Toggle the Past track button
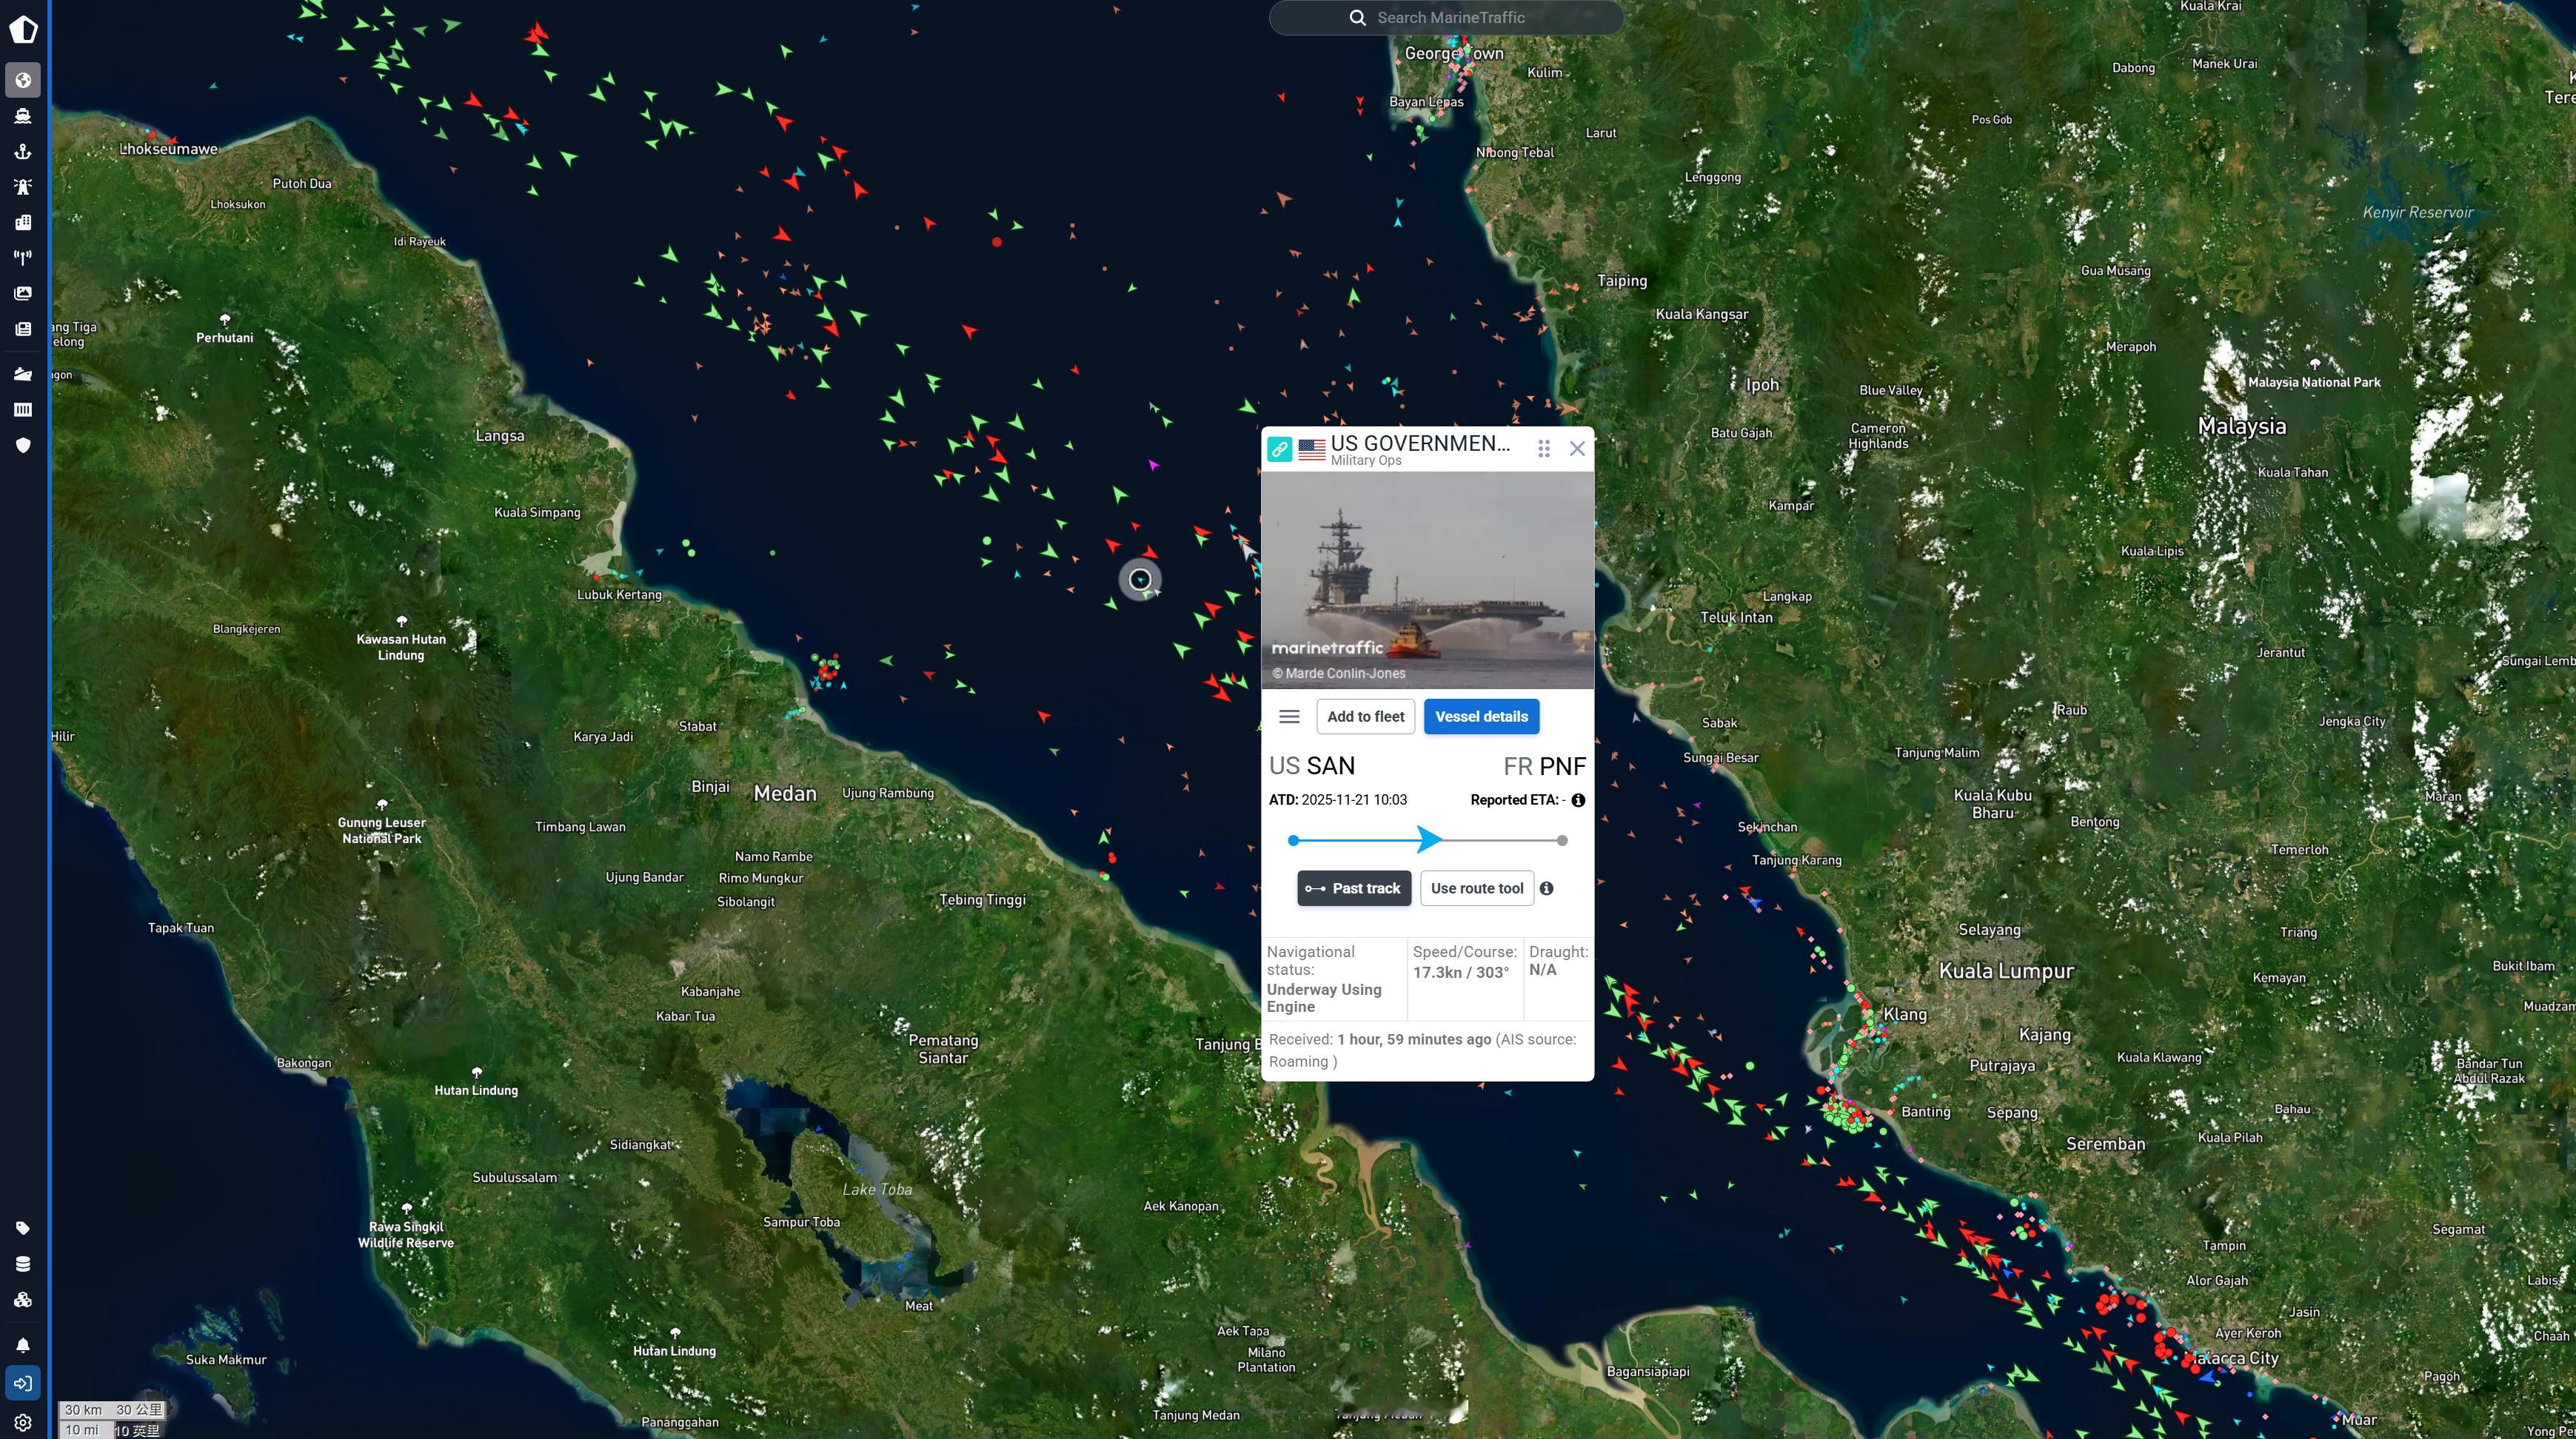 point(1354,888)
